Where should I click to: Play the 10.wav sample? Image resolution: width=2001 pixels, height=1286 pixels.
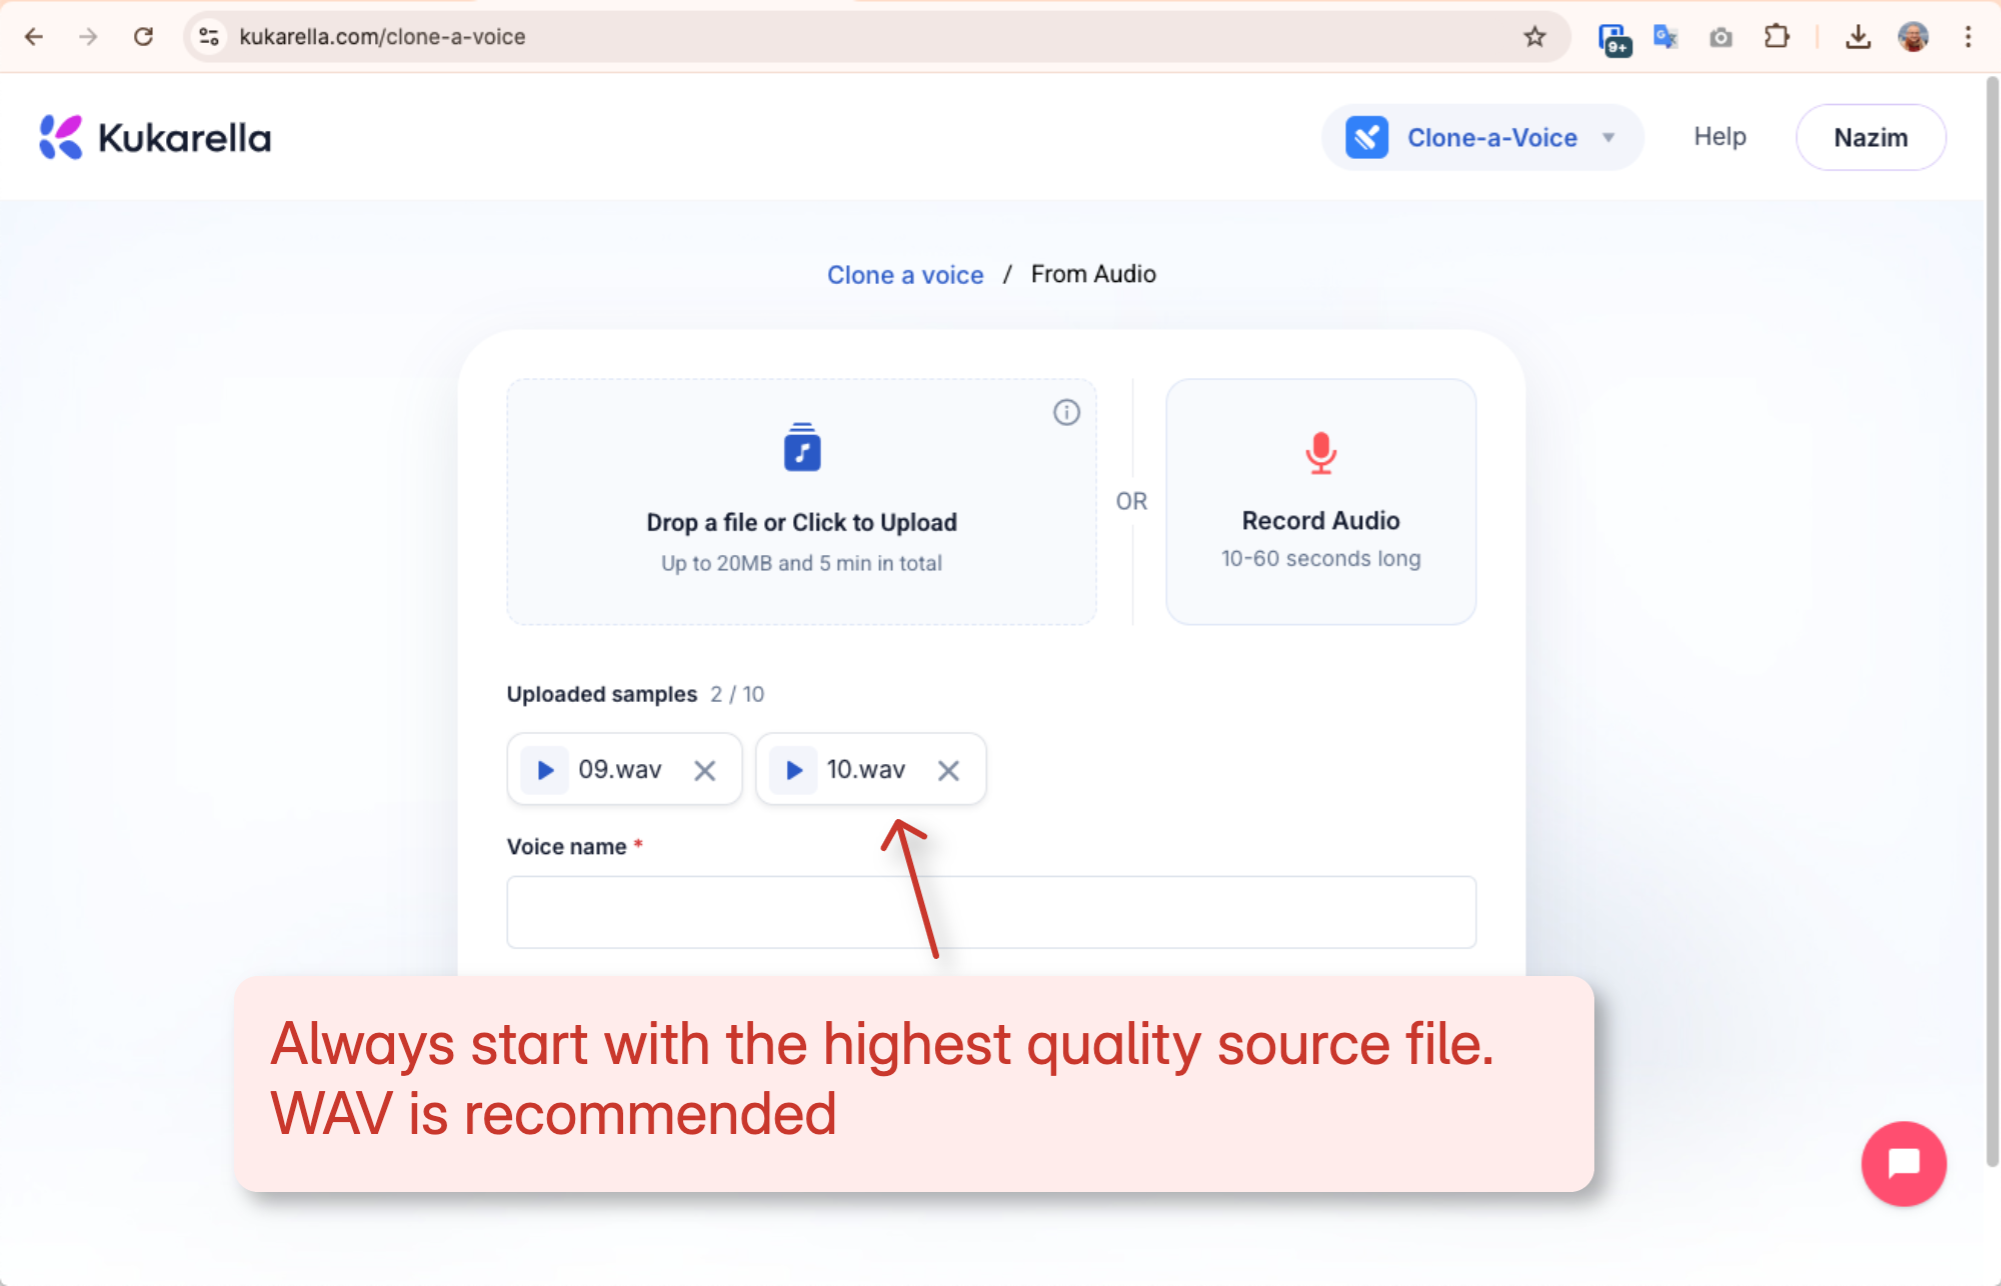[x=794, y=770]
